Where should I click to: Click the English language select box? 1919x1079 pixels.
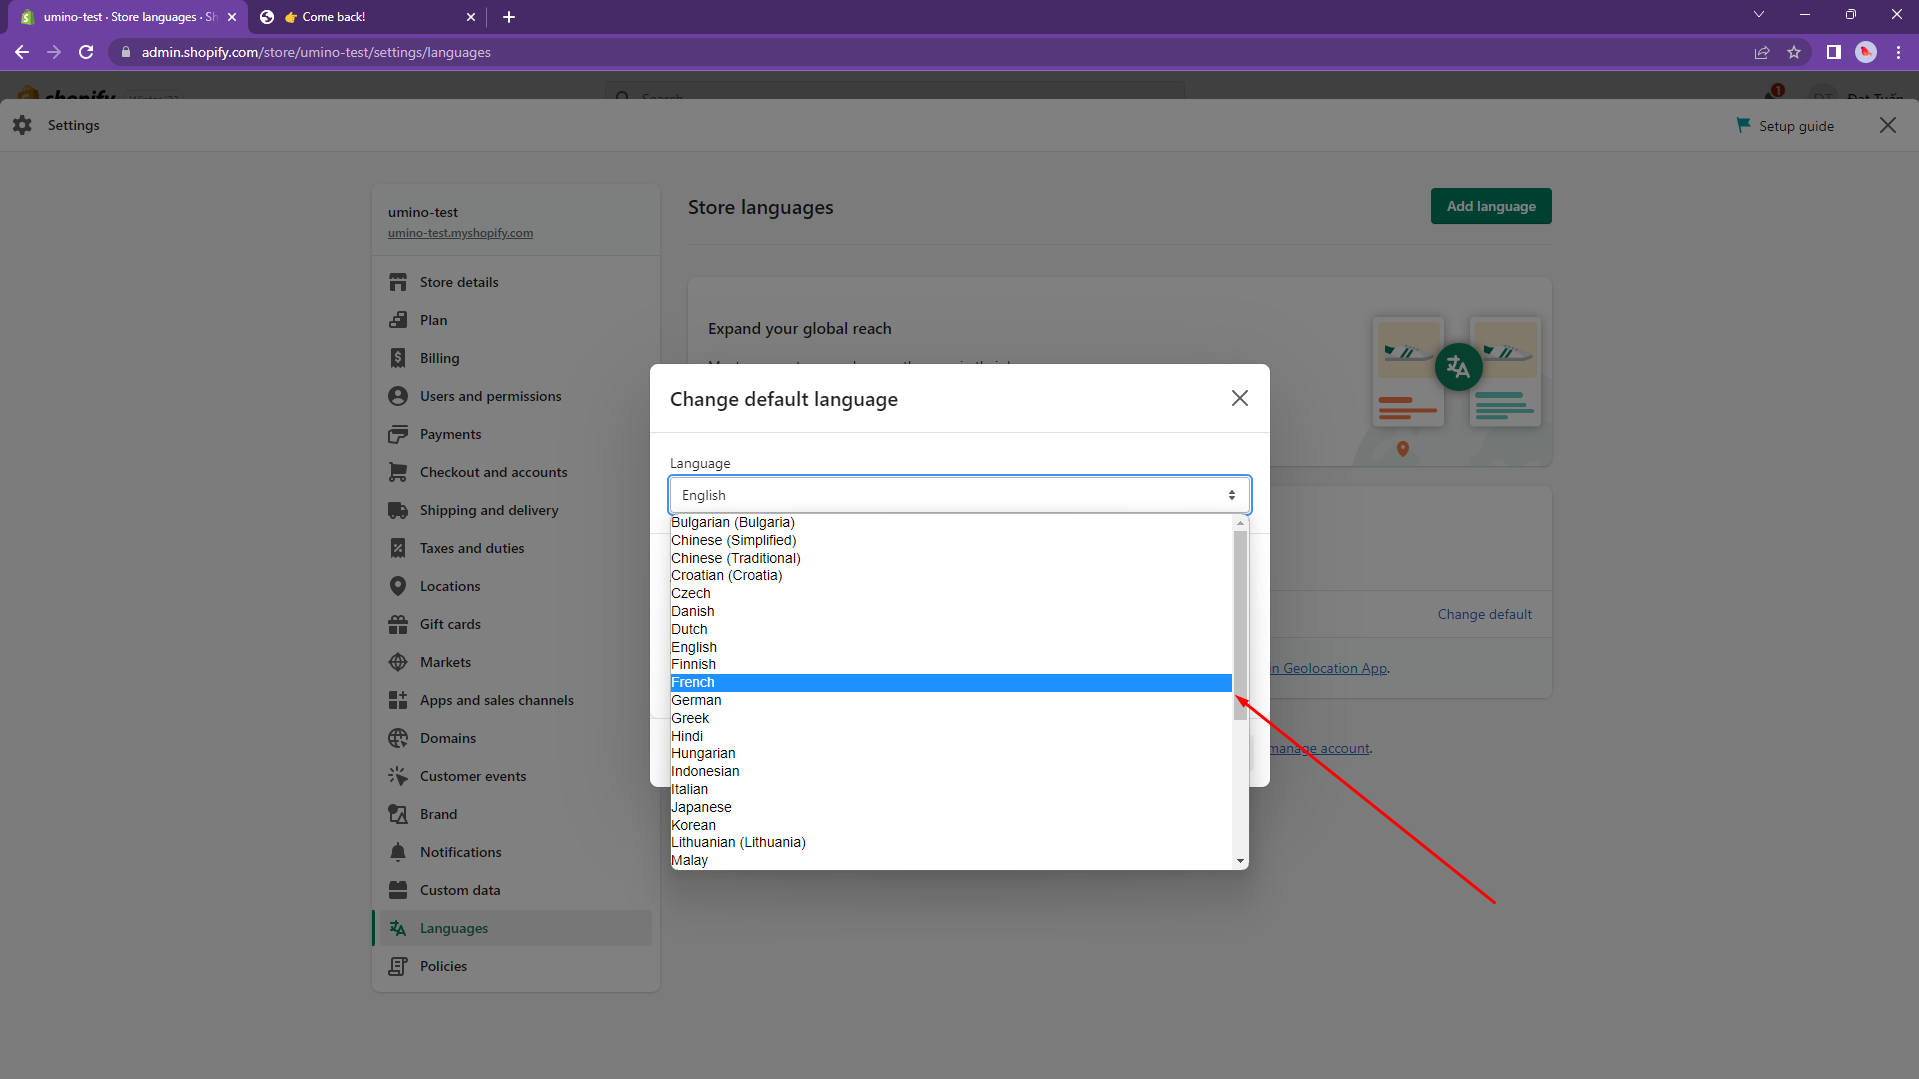pos(958,495)
